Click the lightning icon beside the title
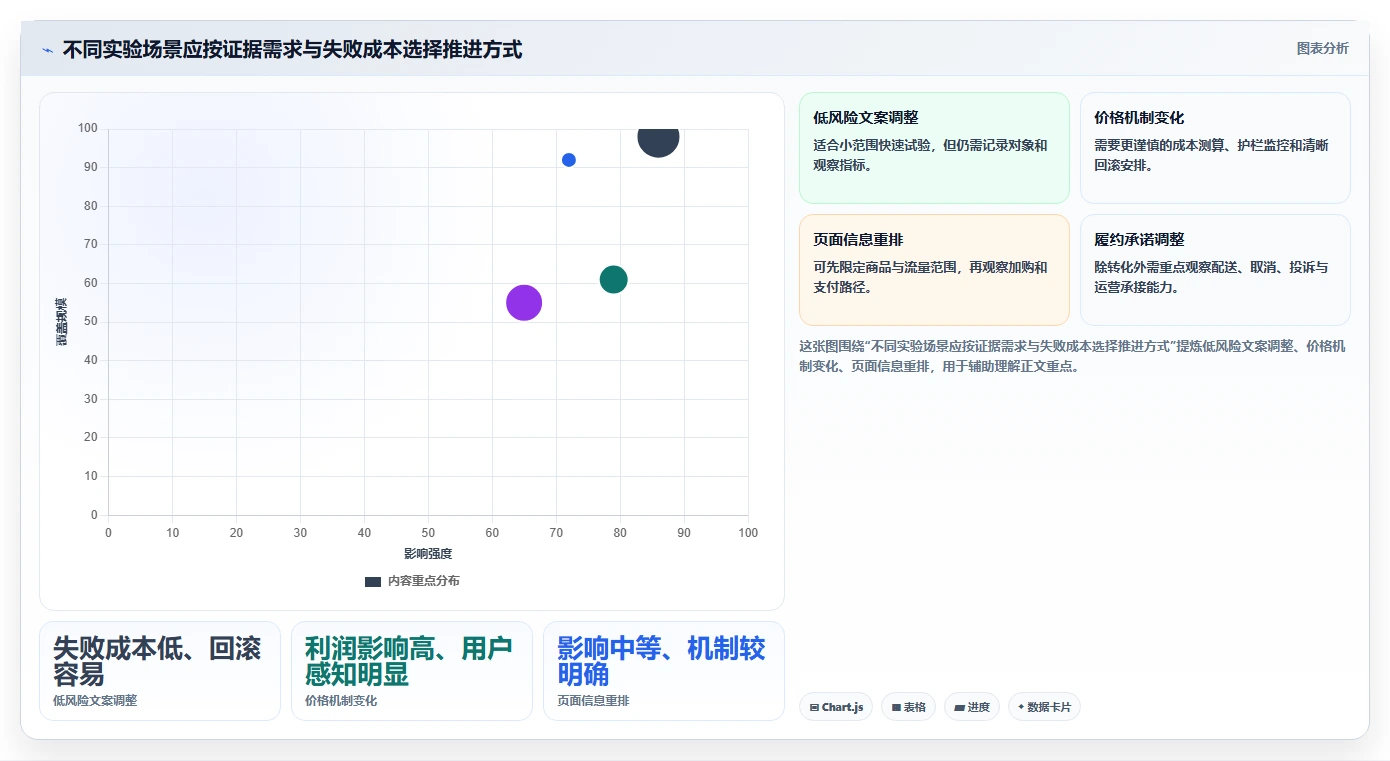 (x=47, y=50)
